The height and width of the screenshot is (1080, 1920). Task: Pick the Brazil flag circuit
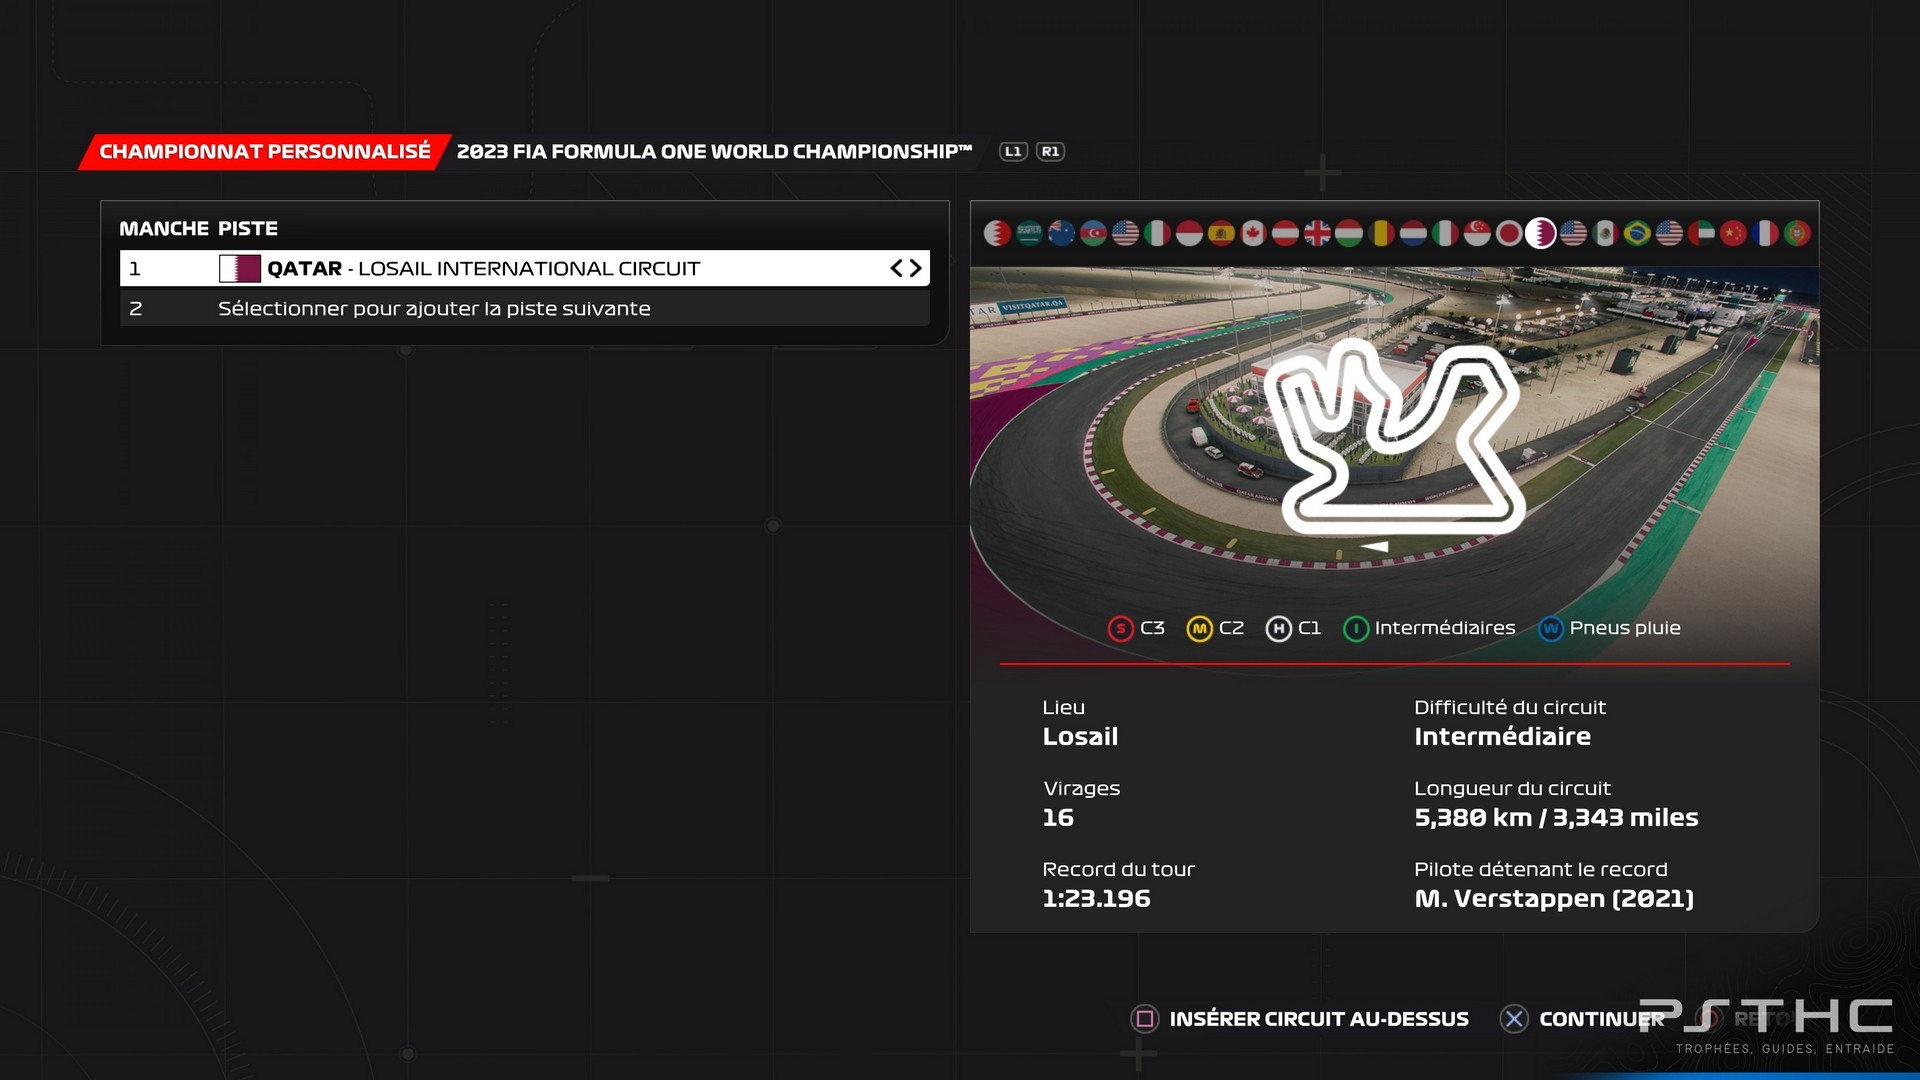(1637, 233)
